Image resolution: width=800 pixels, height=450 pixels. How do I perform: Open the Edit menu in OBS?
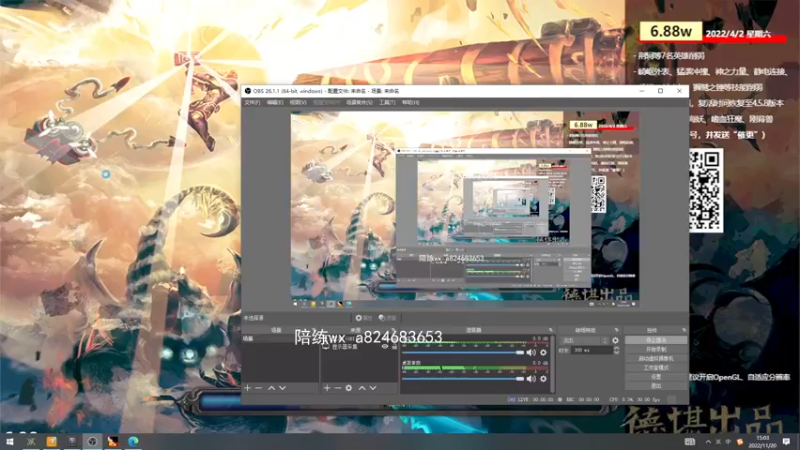275,103
